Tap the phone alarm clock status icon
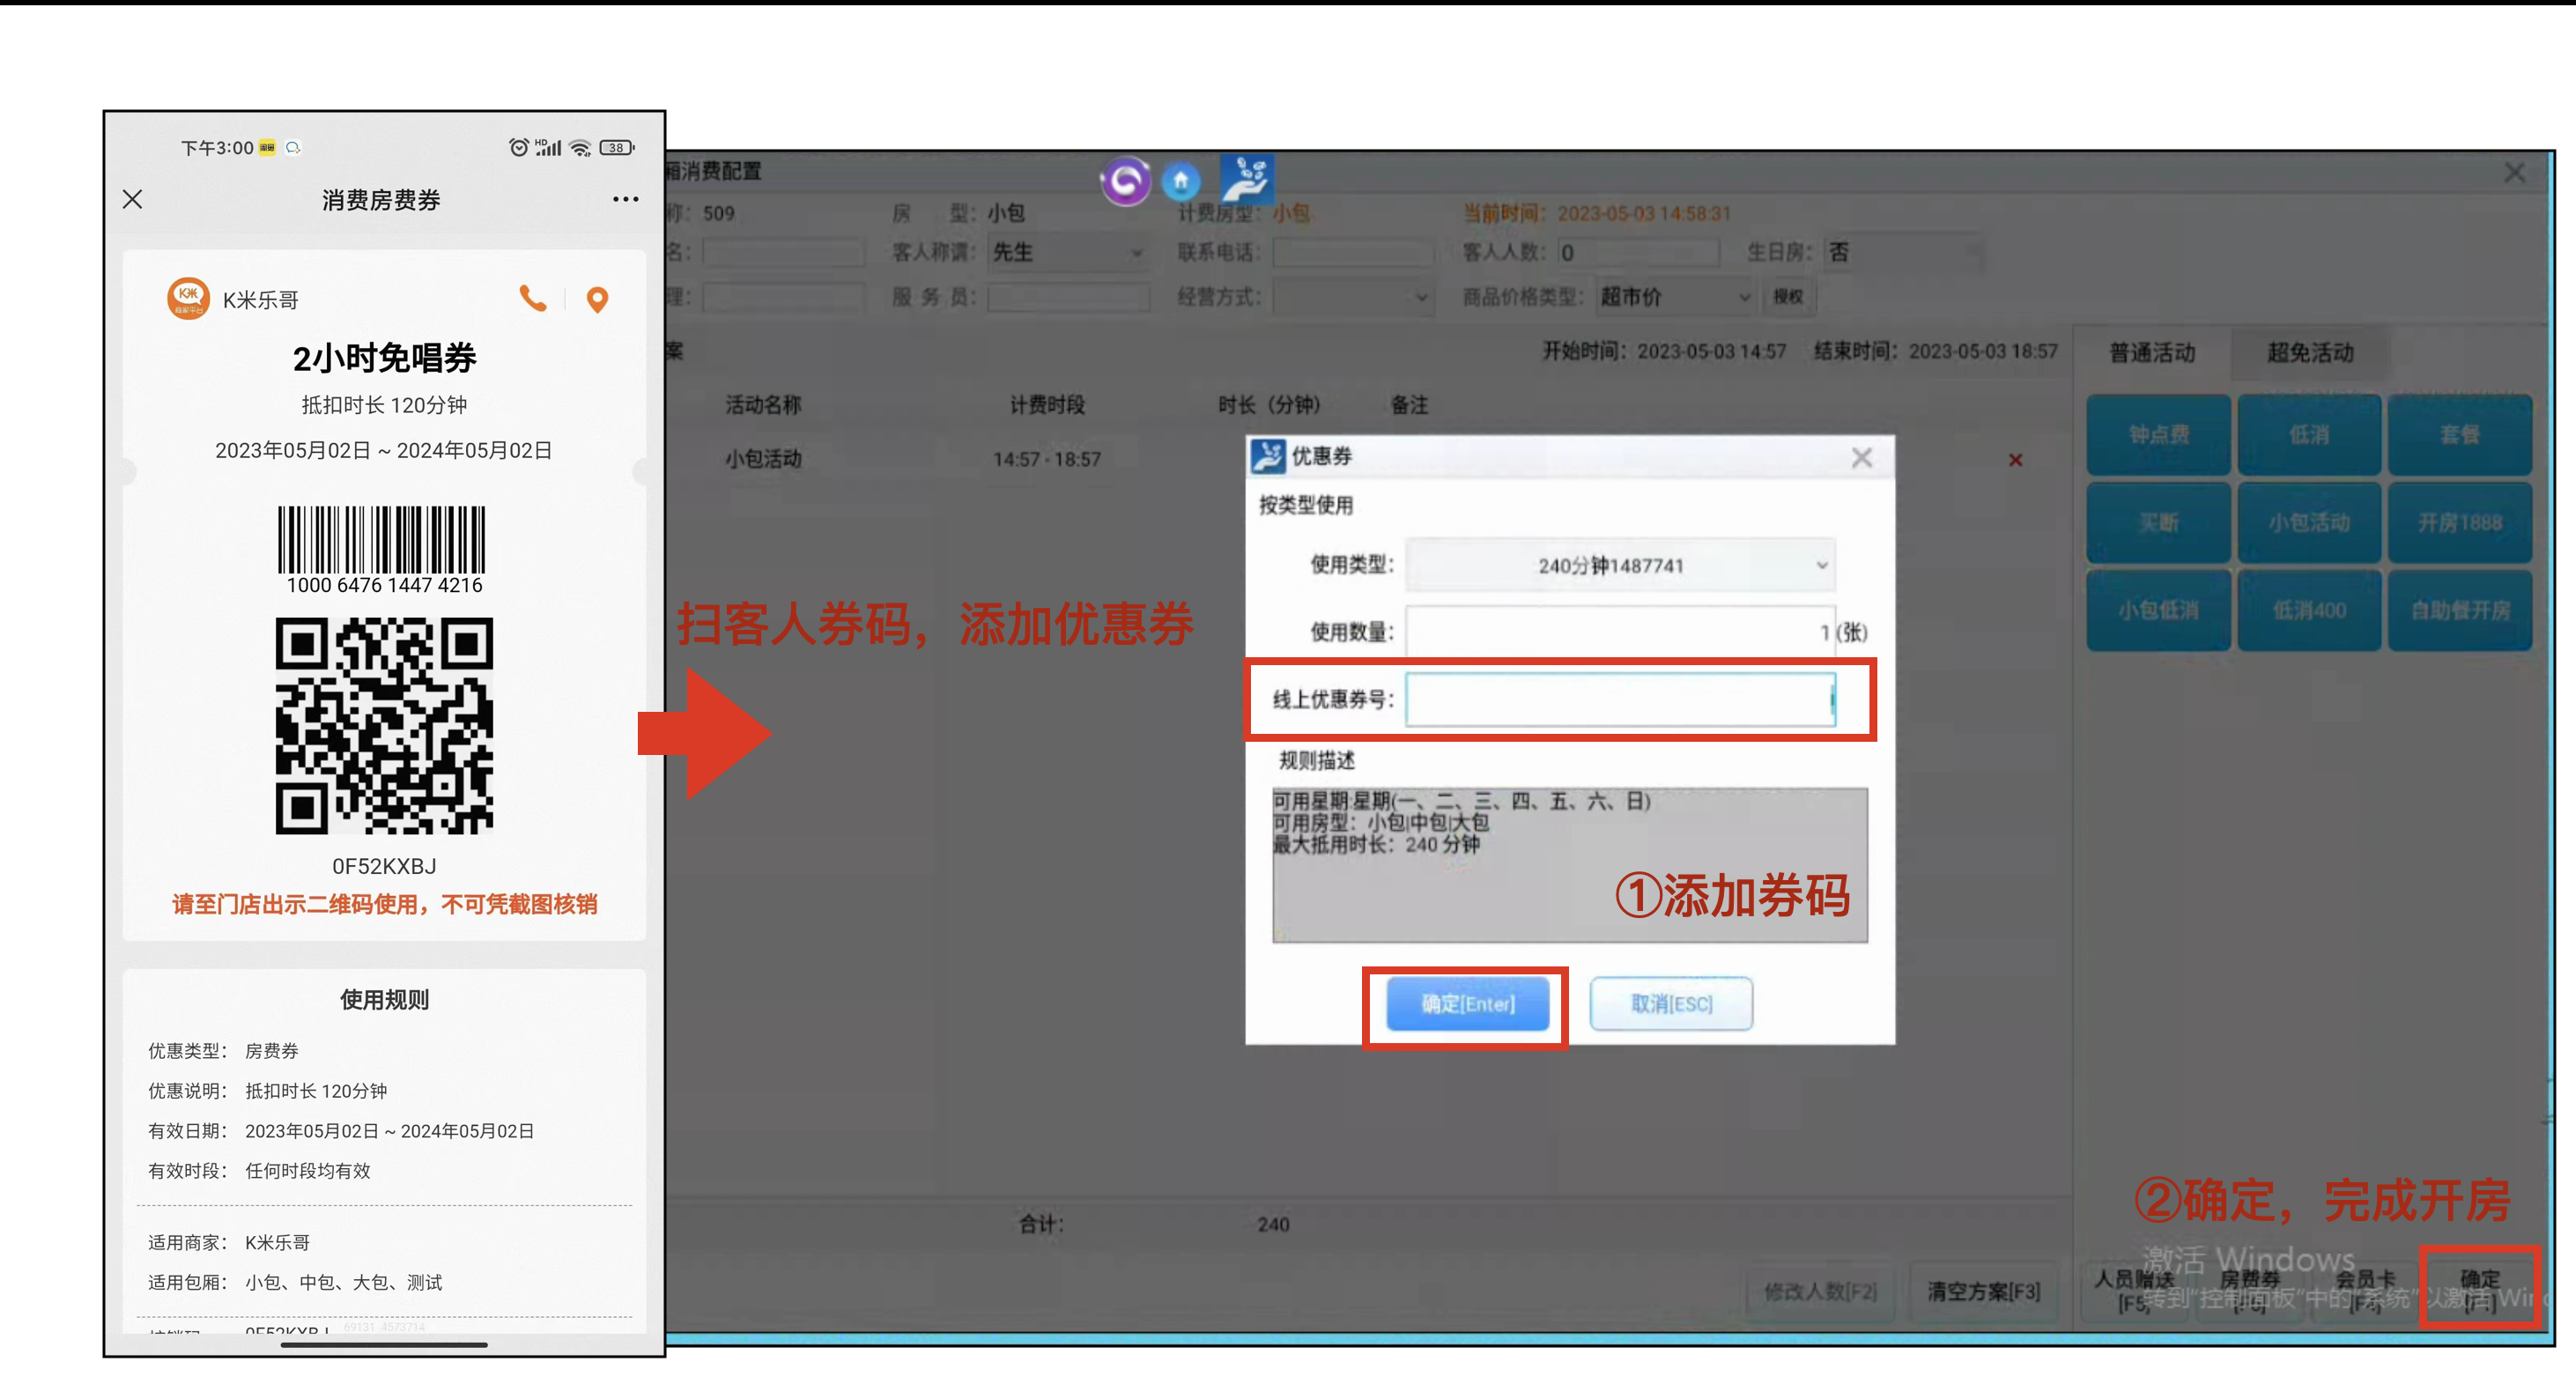 point(518,148)
